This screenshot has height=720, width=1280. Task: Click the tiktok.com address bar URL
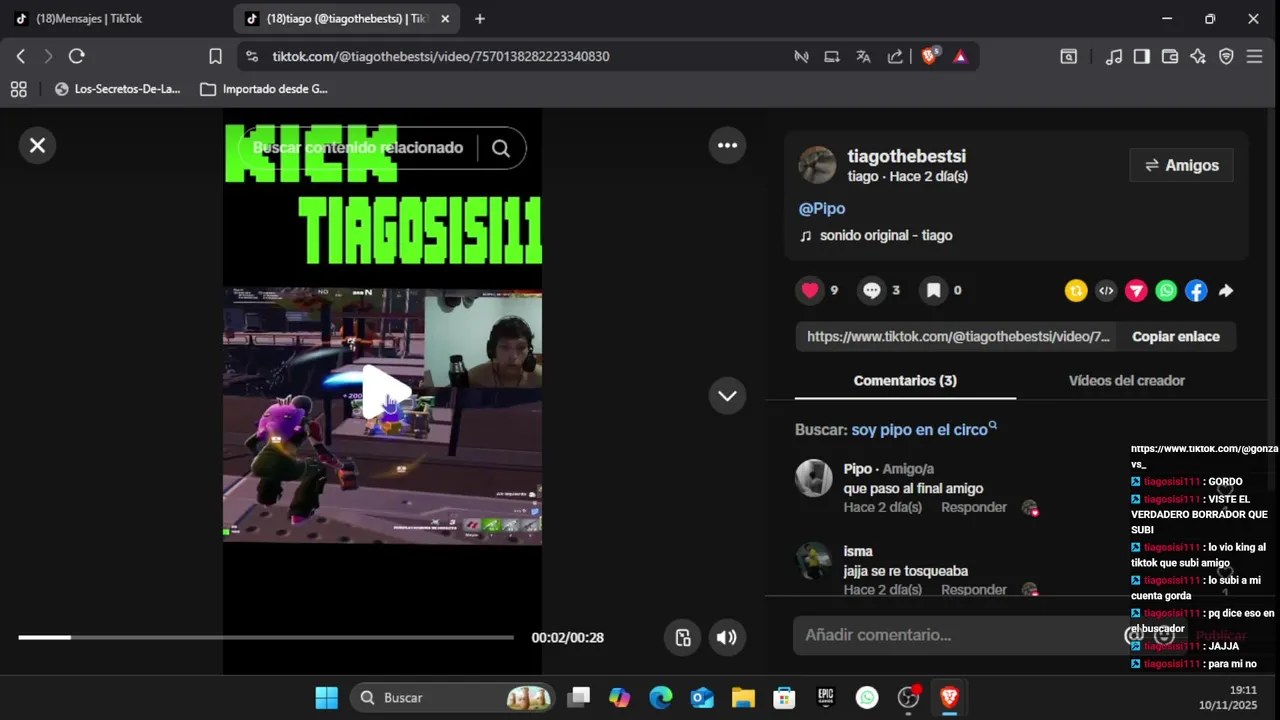(x=440, y=57)
